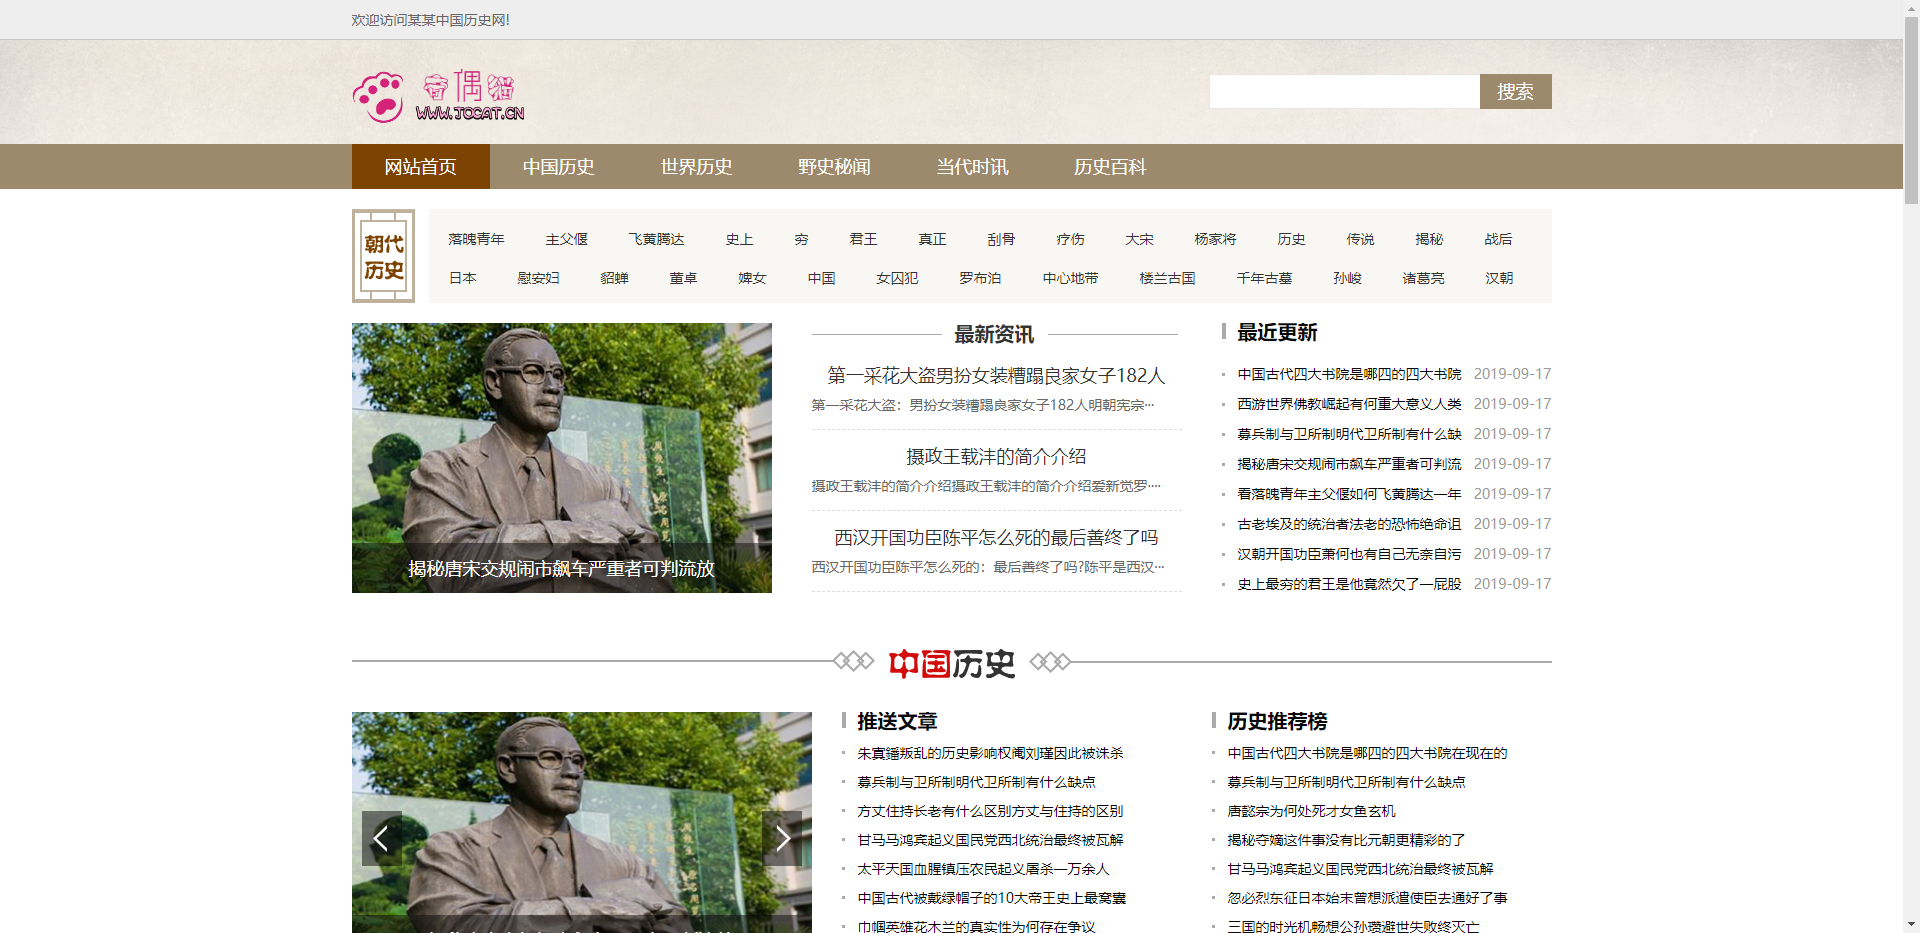Open recent update 汉朝开国功臣萧何也有自己无奈自污
The image size is (1920, 933).
[x=1350, y=554]
